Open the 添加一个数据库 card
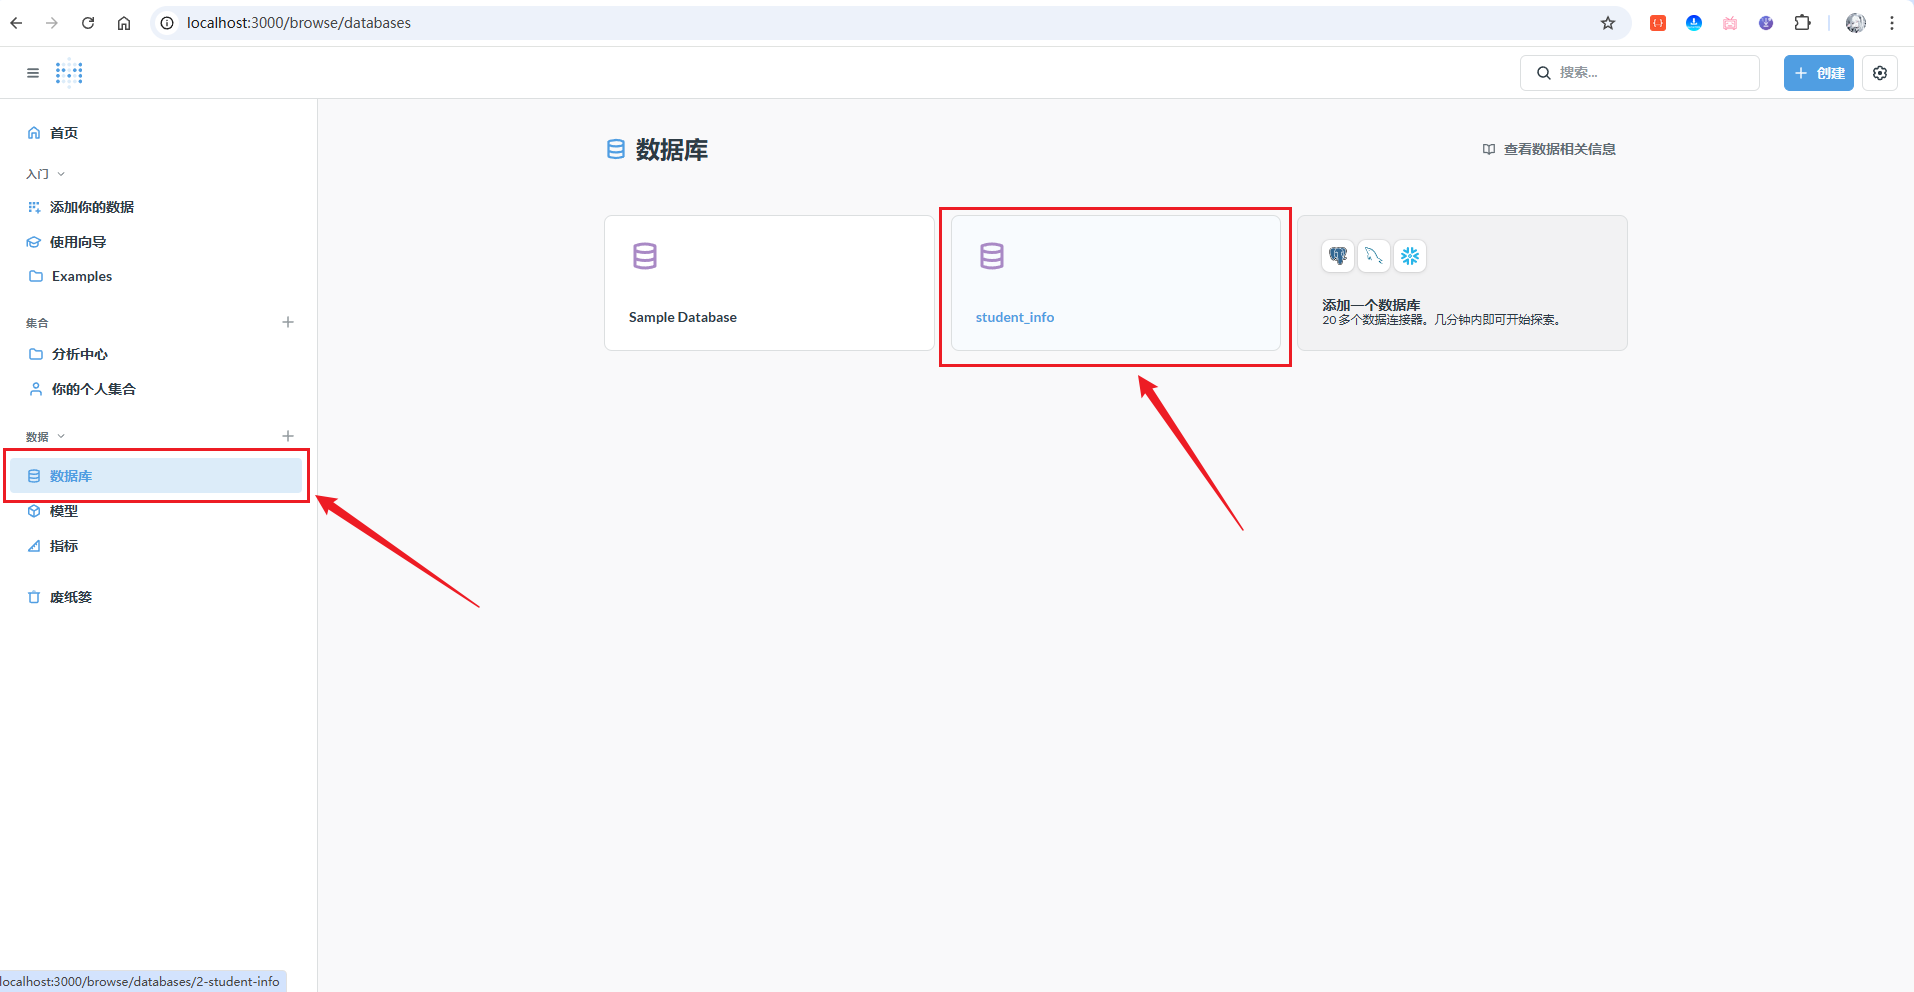This screenshot has height=992, width=1914. point(1462,283)
